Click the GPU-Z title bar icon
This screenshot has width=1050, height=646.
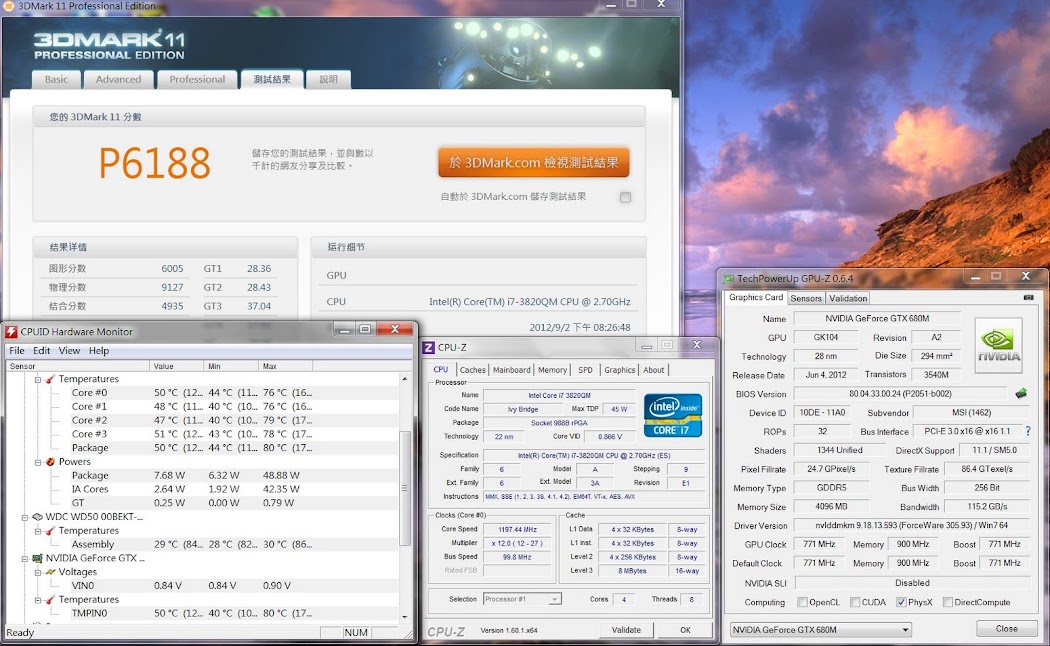click(729, 278)
